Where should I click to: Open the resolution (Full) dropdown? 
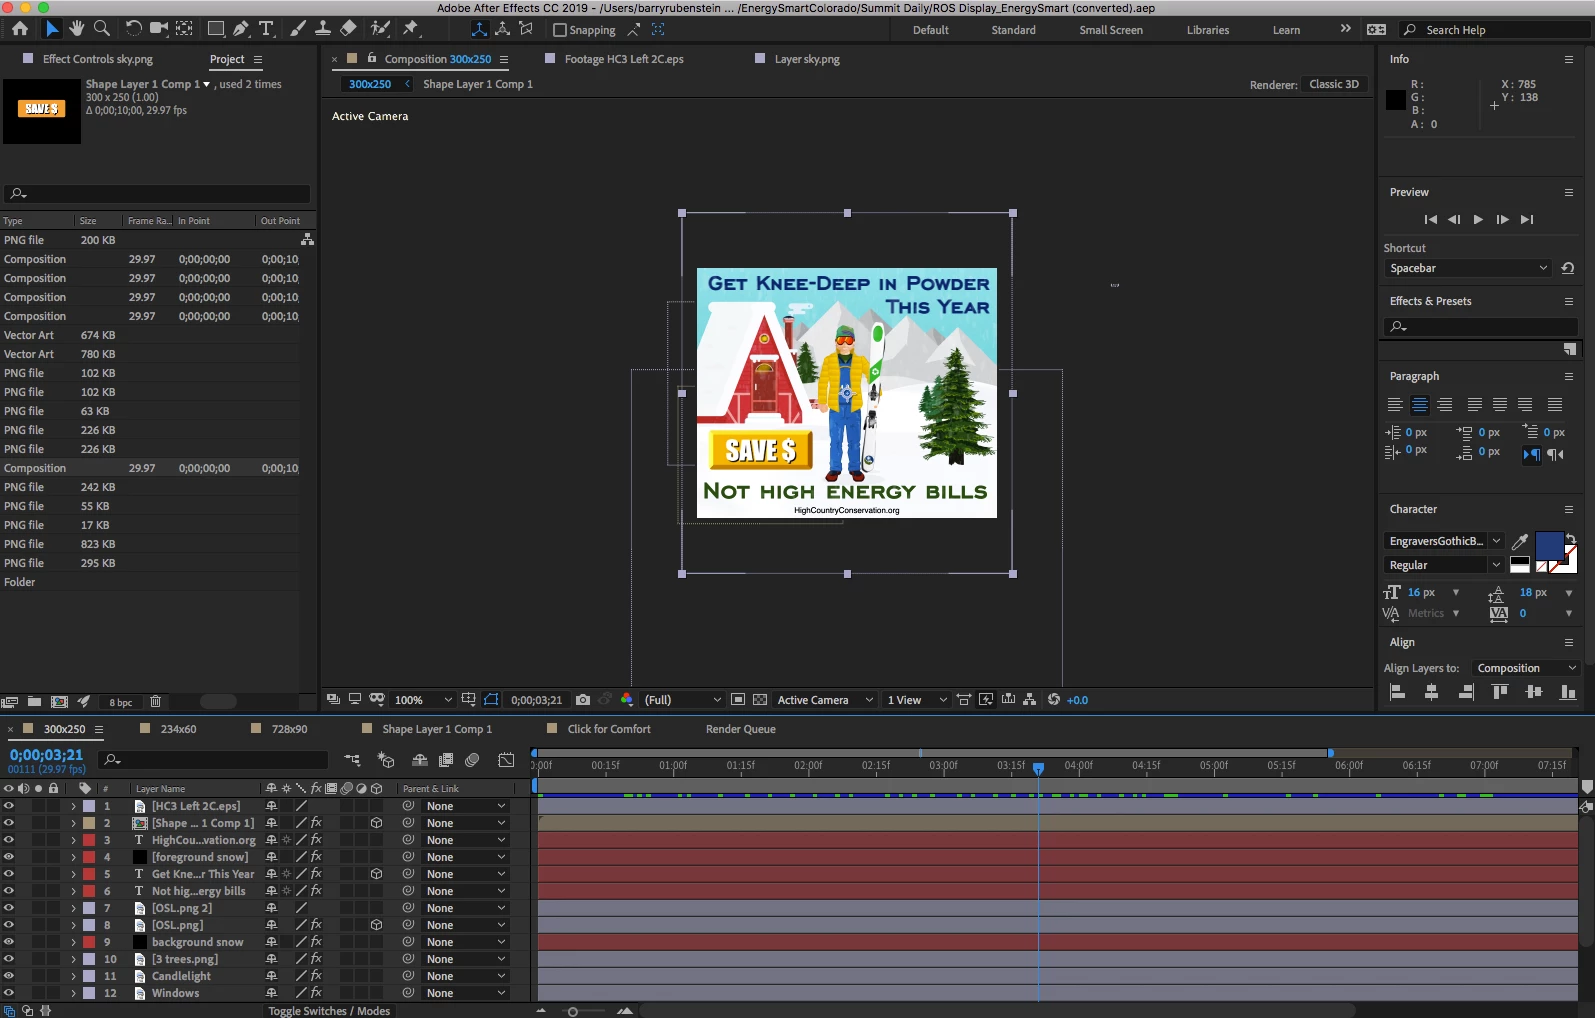[682, 700]
